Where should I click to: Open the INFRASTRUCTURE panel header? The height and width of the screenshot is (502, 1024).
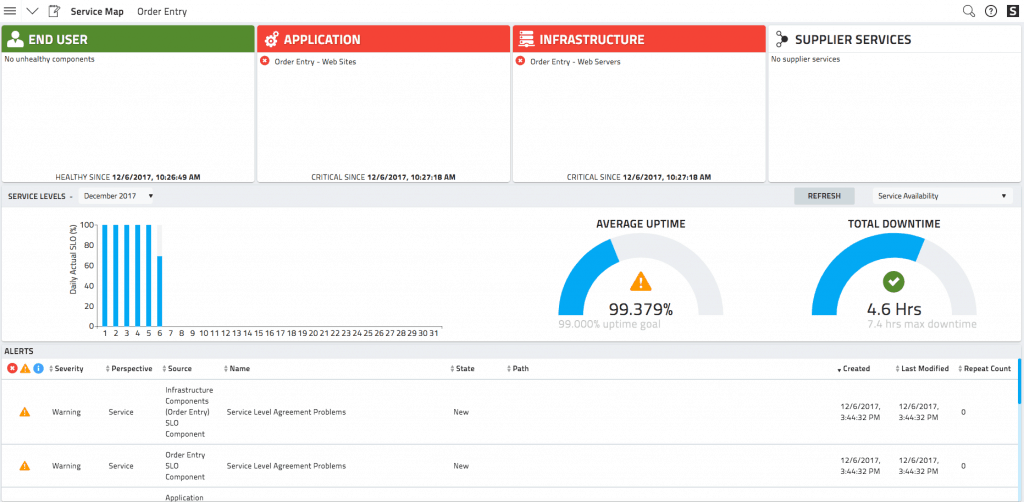(639, 39)
